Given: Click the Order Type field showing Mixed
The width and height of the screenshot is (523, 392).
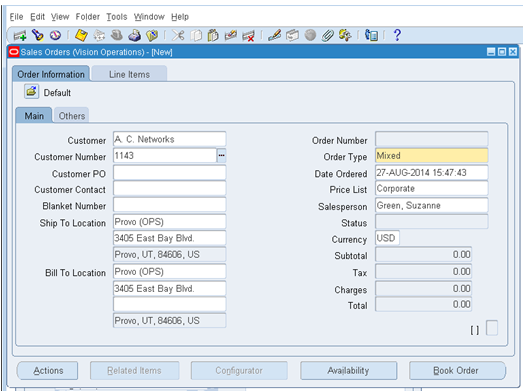Looking at the screenshot, I should point(432,155).
